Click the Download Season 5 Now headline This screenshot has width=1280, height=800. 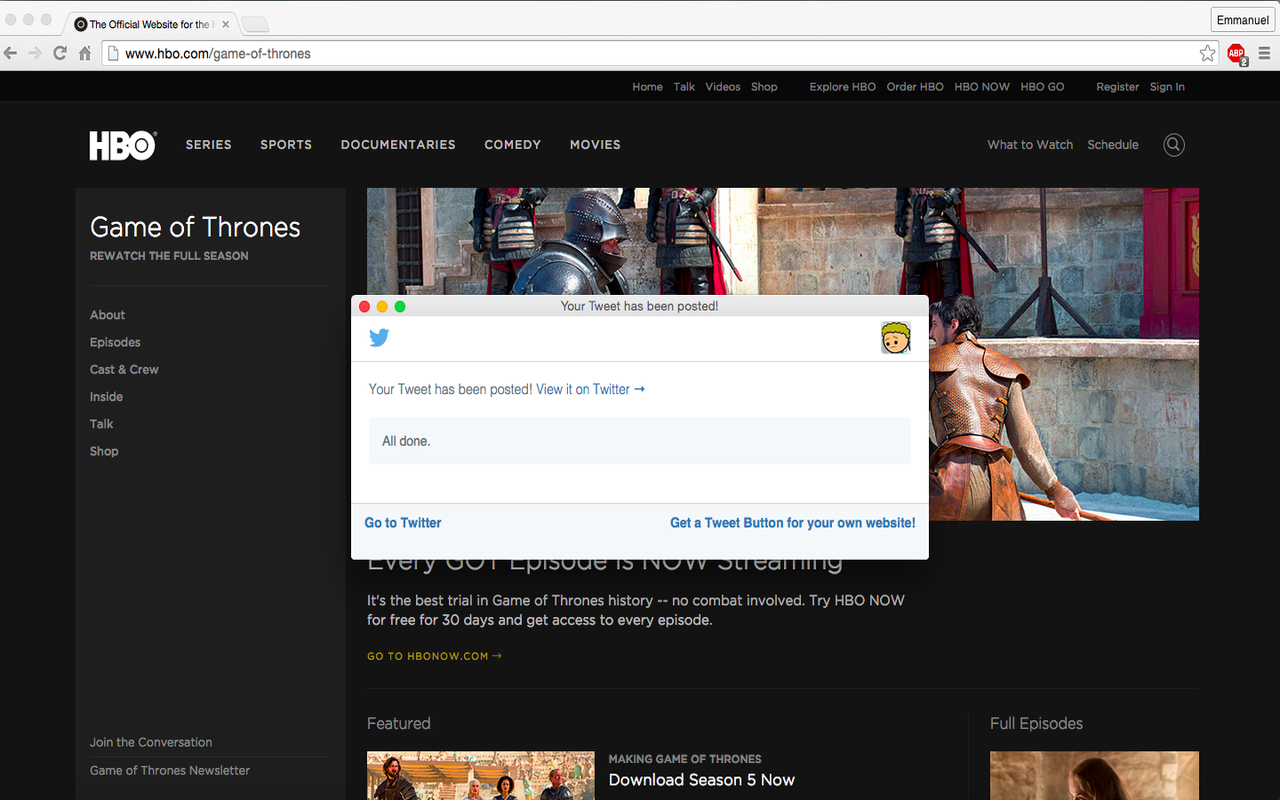click(x=702, y=780)
